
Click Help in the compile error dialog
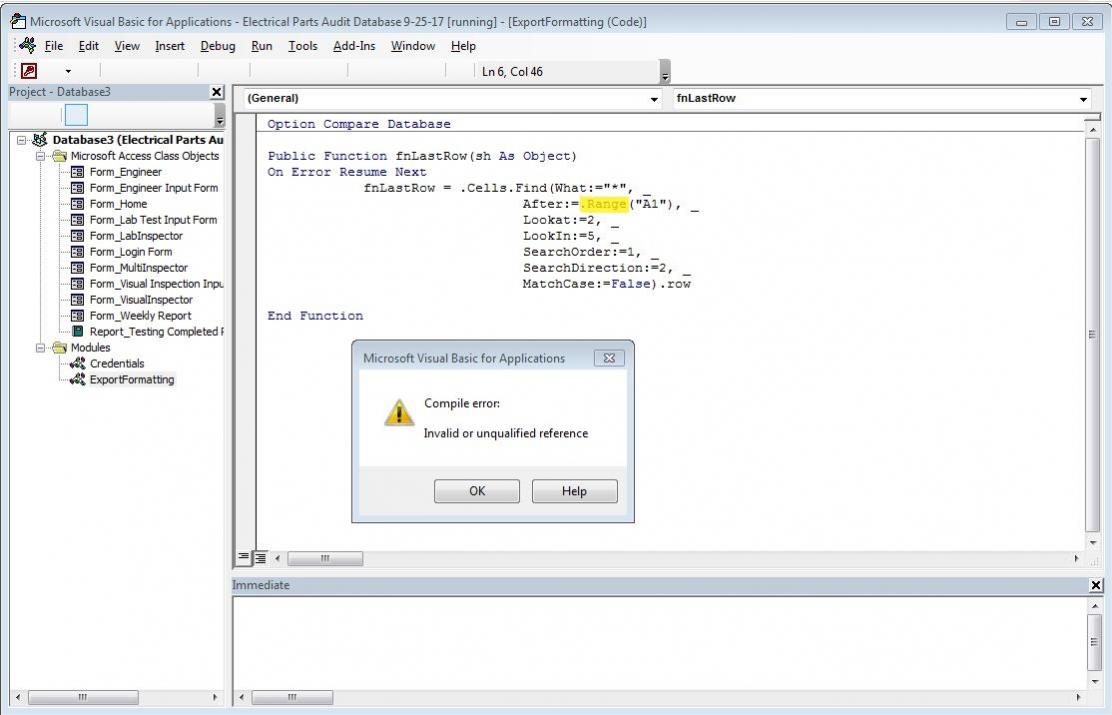pos(574,491)
